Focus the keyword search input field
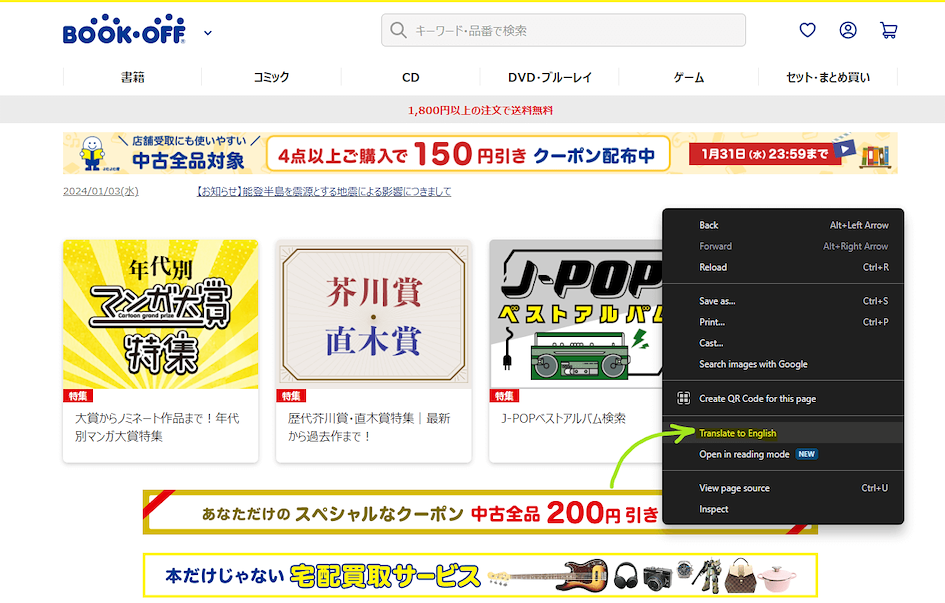This screenshot has height=603, width=945. point(563,30)
